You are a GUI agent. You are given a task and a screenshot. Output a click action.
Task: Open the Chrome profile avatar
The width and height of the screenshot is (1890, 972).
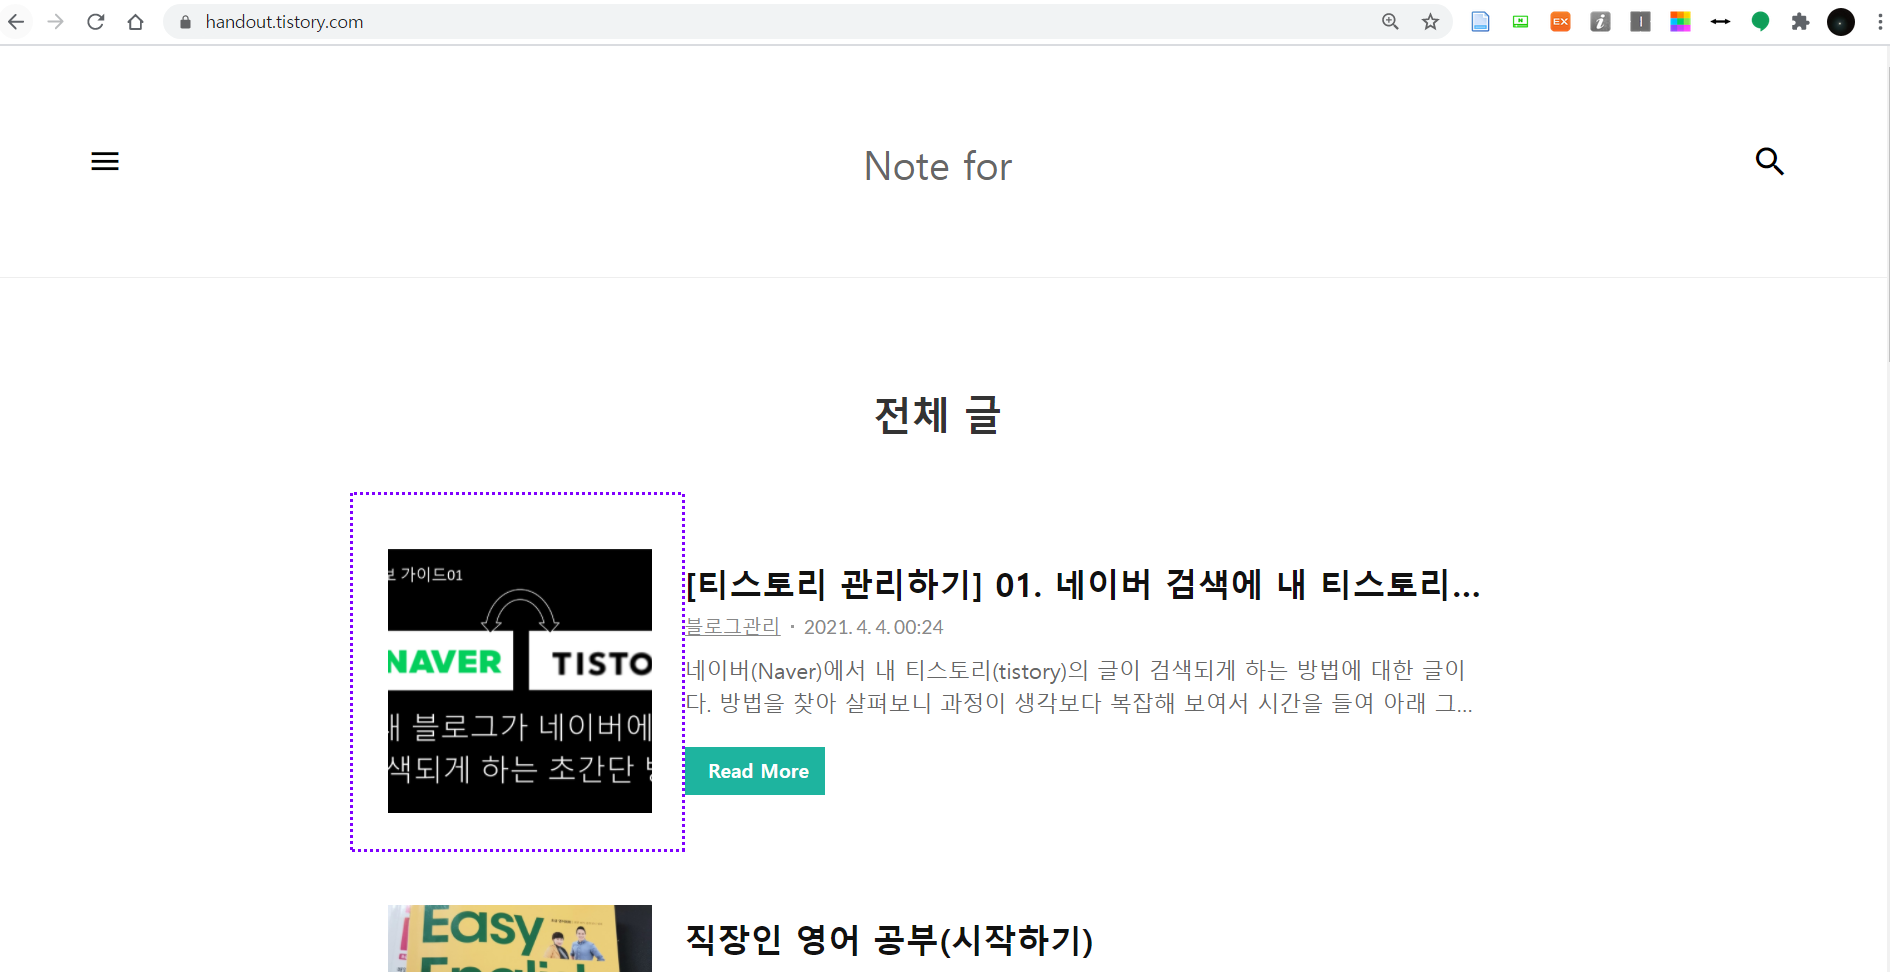tap(1841, 22)
